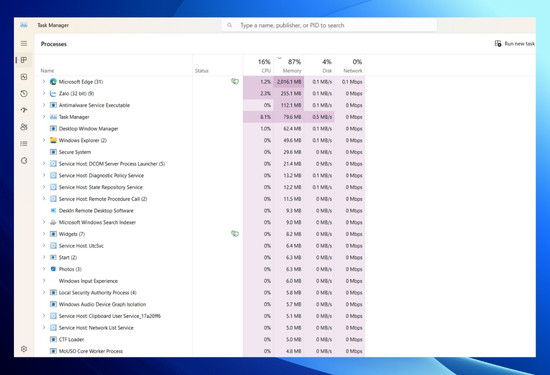550x375 pixels.
Task: Expand the Photos (3) group
Action: [x=44, y=269]
